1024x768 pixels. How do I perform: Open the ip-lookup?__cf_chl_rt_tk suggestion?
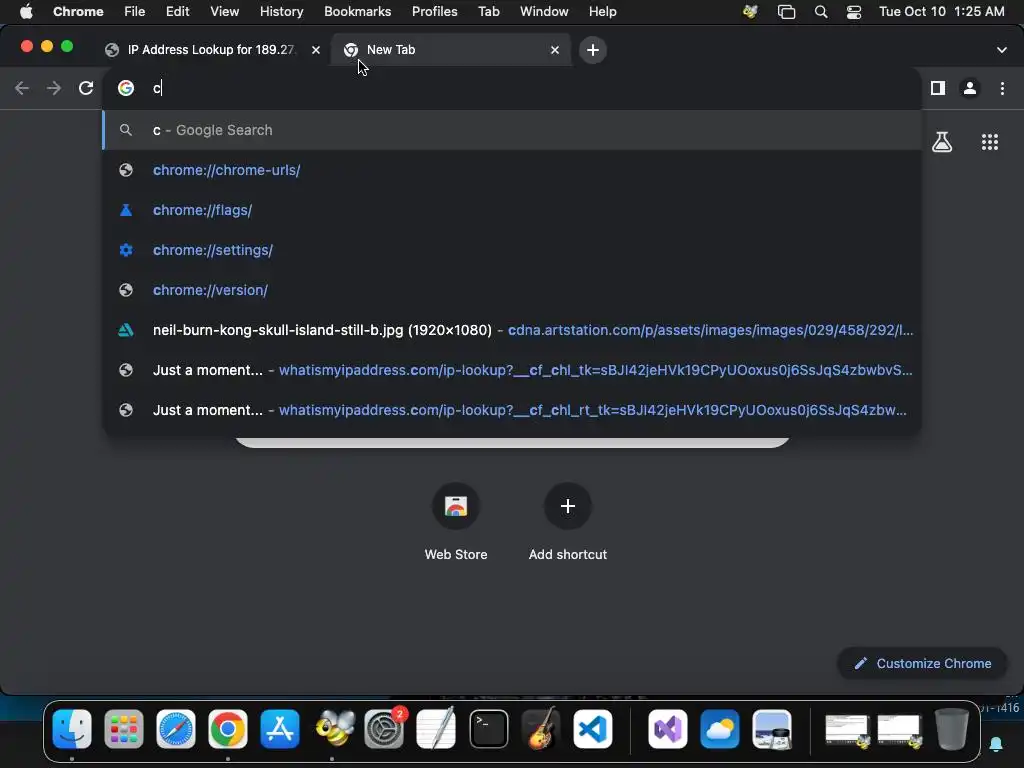pyautogui.click(x=512, y=410)
